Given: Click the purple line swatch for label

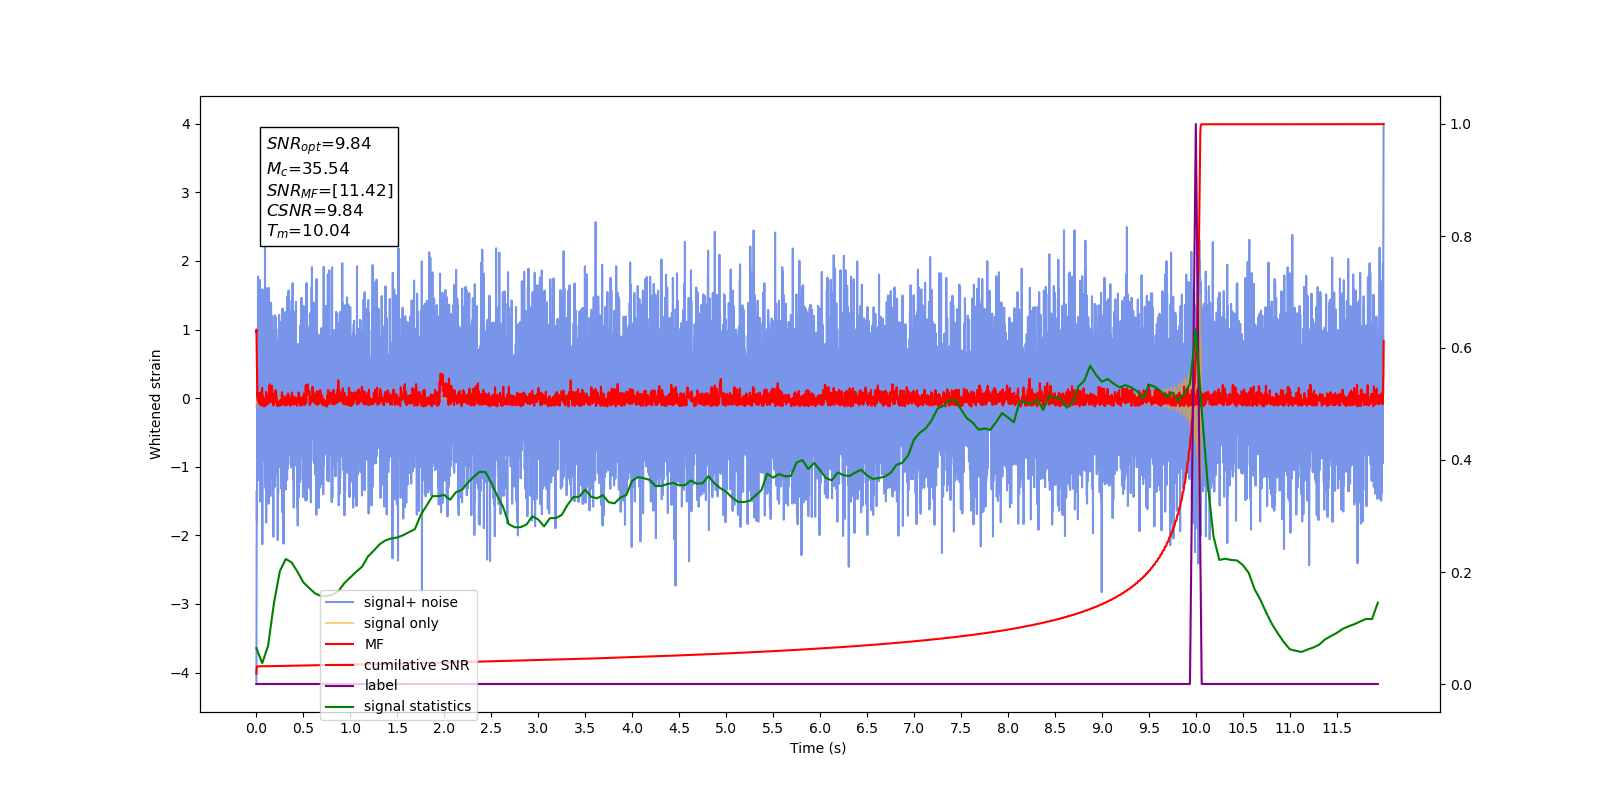Looking at the screenshot, I should pos(340,685).
